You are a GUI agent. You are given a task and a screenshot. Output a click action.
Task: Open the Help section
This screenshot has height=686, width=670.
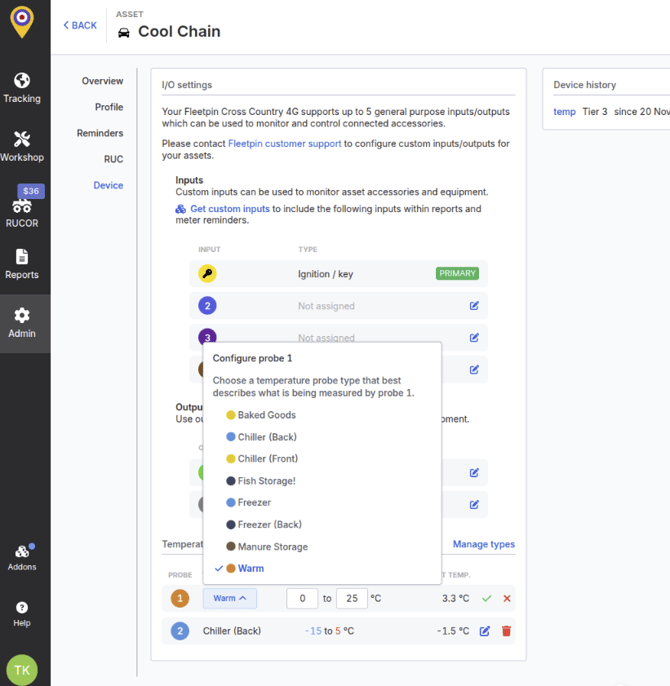pos(22,613)
